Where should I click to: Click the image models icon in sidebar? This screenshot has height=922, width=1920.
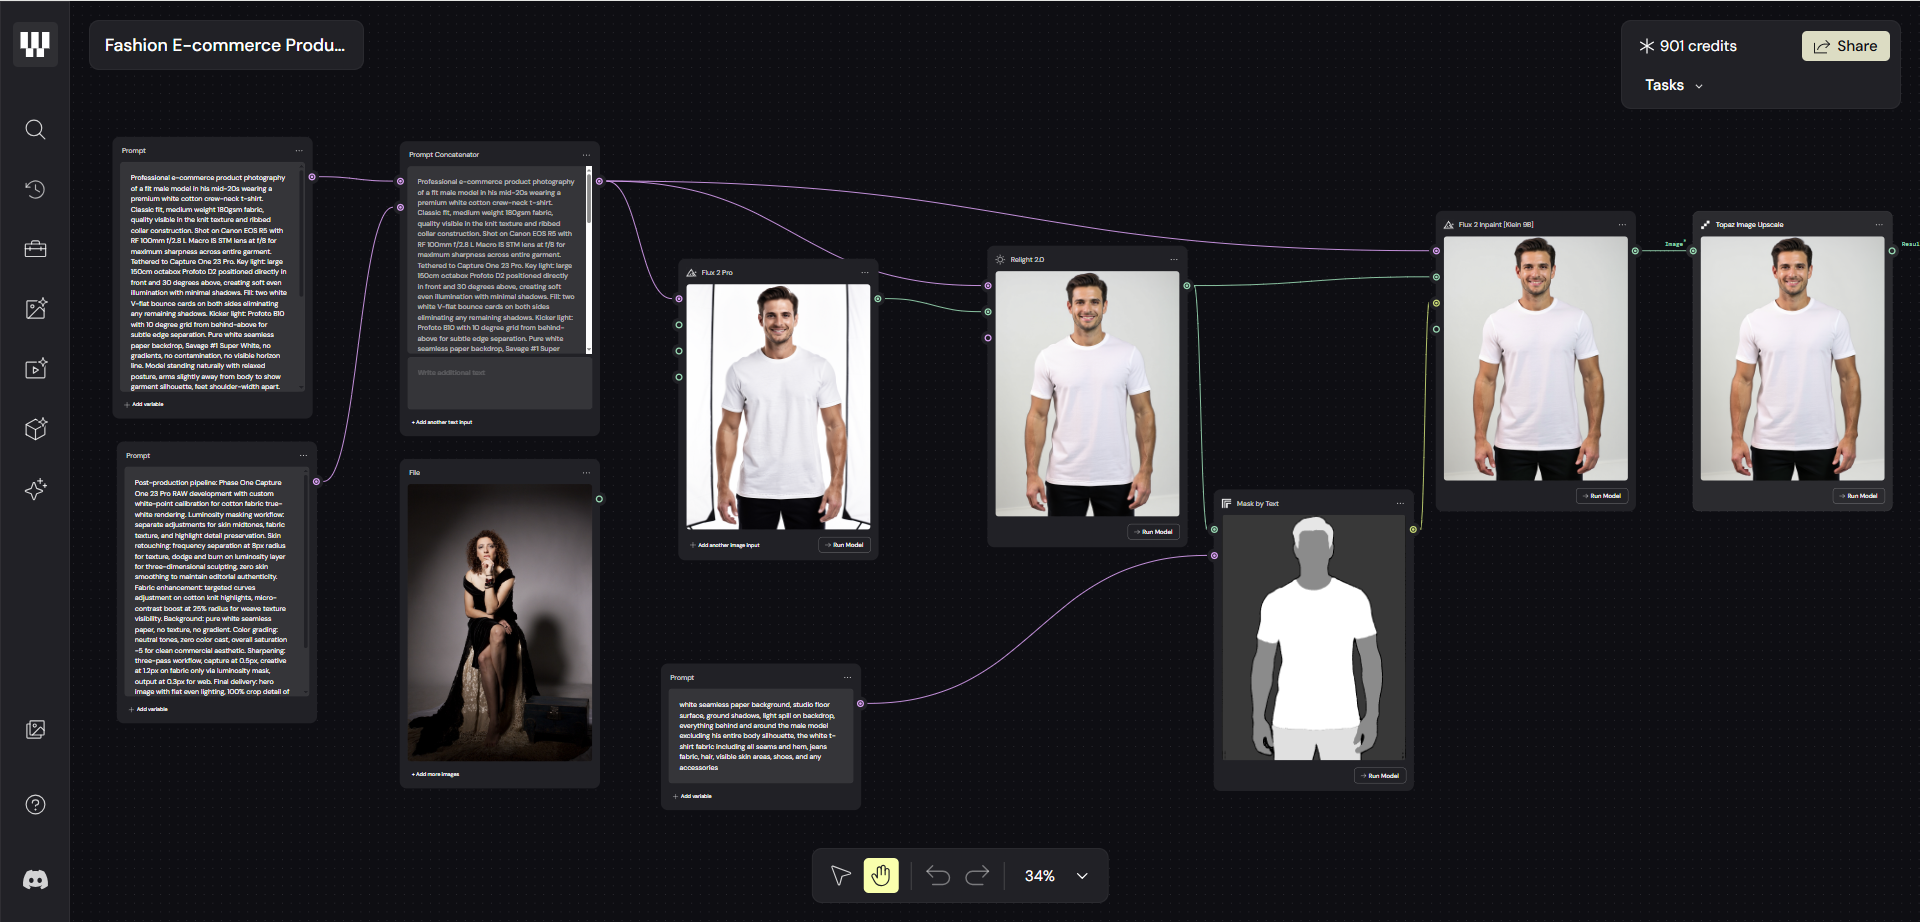pos(35,309)
